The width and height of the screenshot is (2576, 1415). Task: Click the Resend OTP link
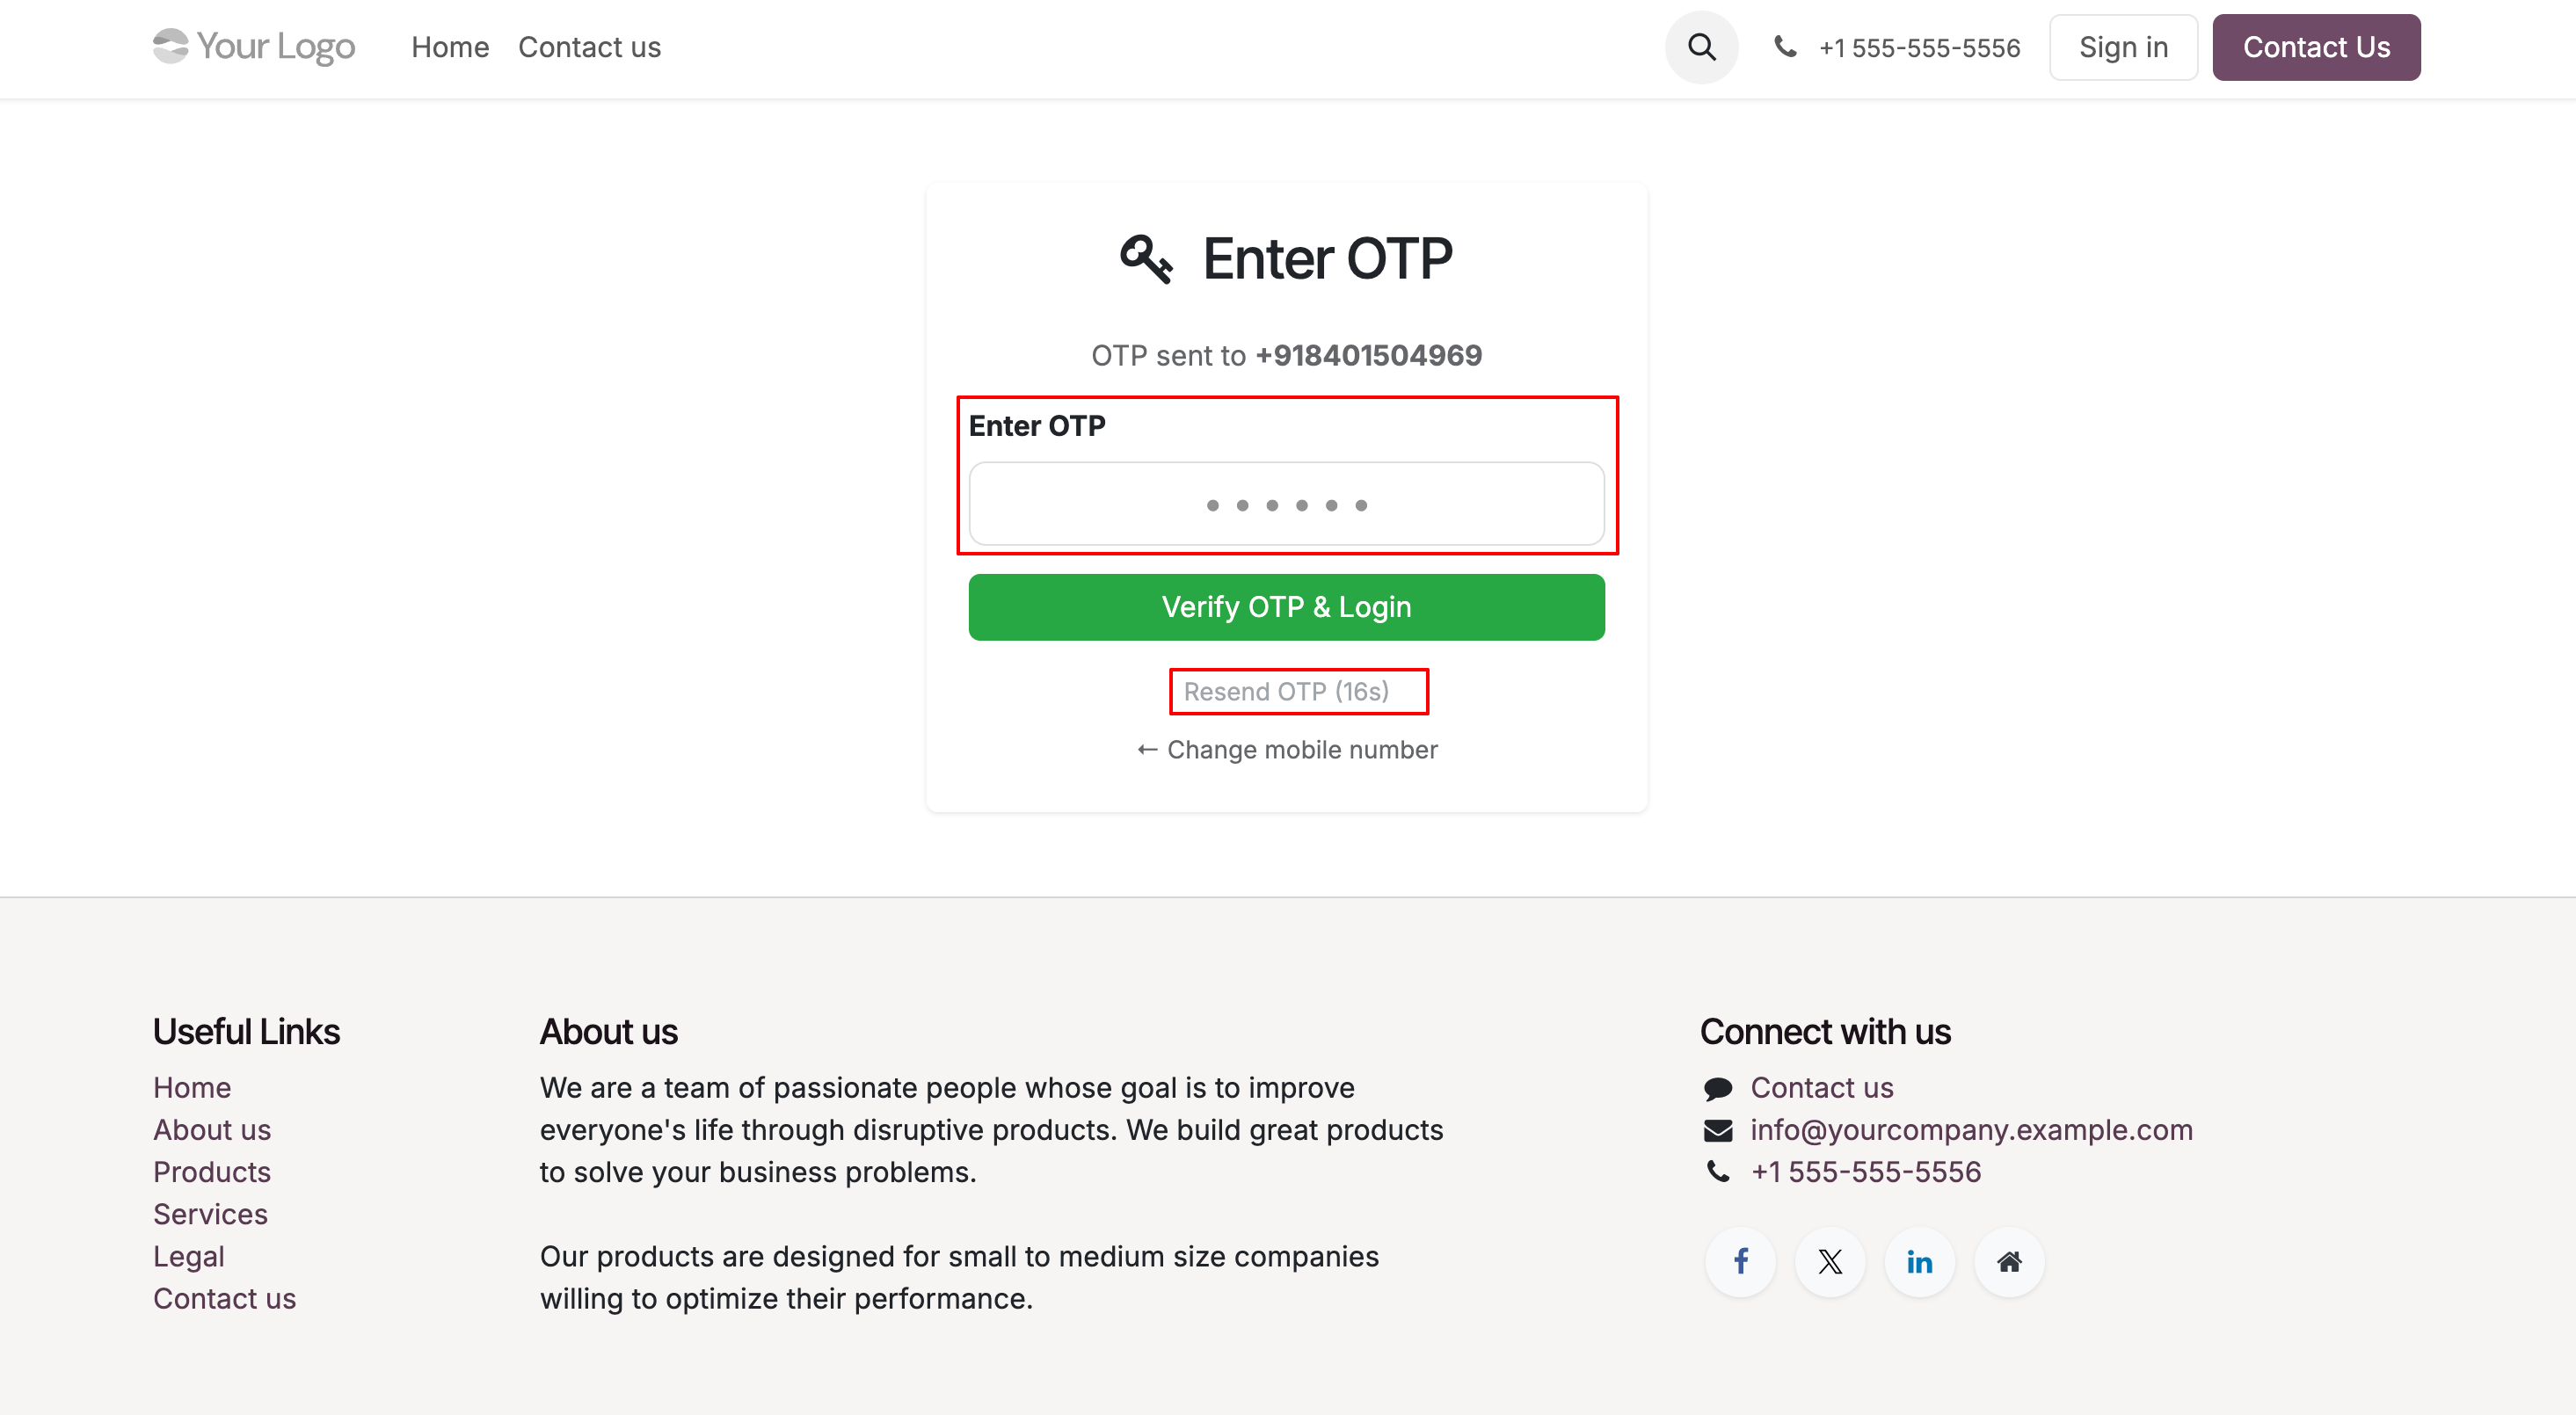click(1286, 691)
